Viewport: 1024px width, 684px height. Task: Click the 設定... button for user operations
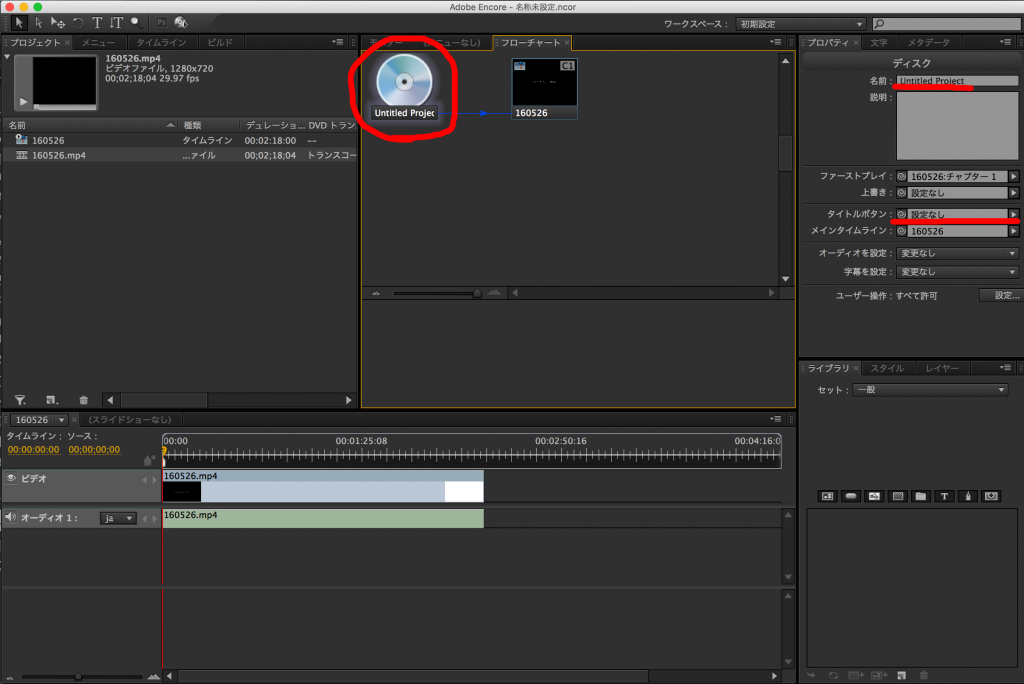[x=1005, y=296]
